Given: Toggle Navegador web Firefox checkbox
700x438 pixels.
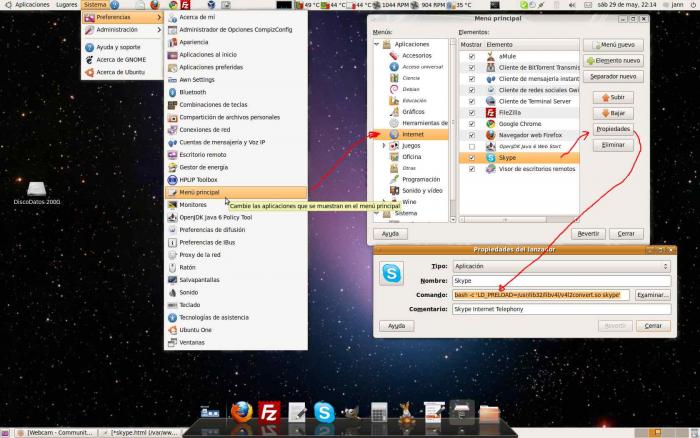Looking at the screenshot, I should pos(472,135).
